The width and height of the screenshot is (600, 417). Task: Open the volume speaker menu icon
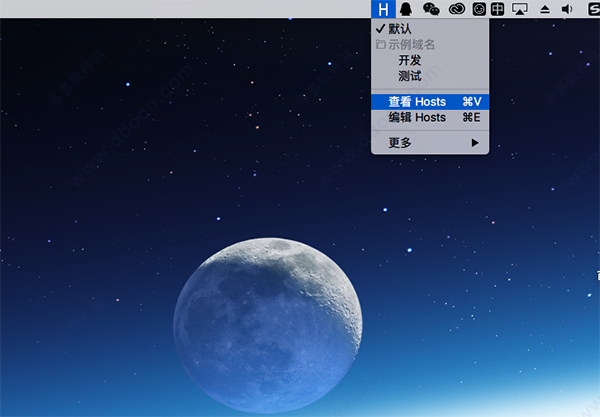[567, 9]
